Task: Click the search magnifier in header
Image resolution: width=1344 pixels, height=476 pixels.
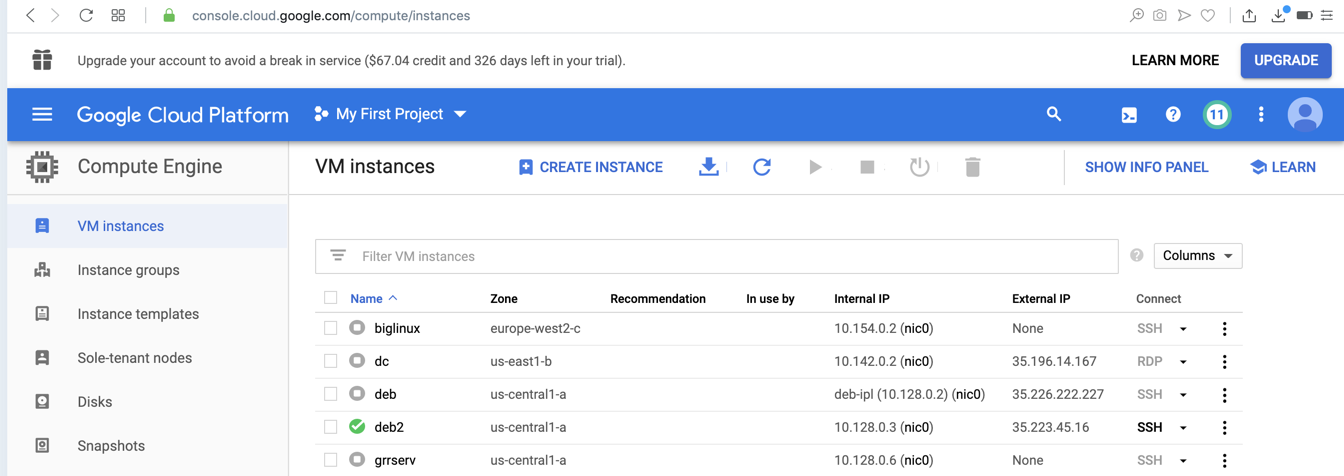Action: tap(1054, 114)
